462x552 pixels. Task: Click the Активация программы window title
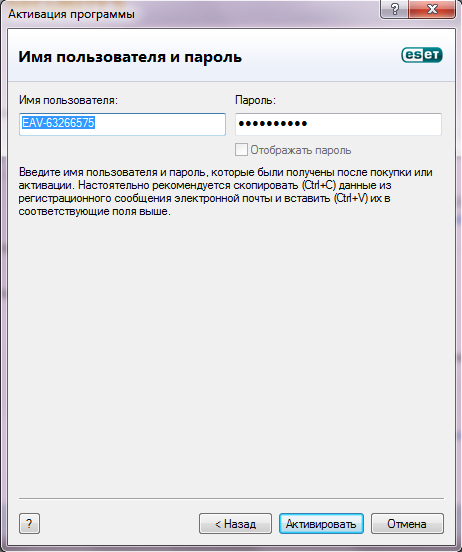pyautogui.click(x=71, y=14)
